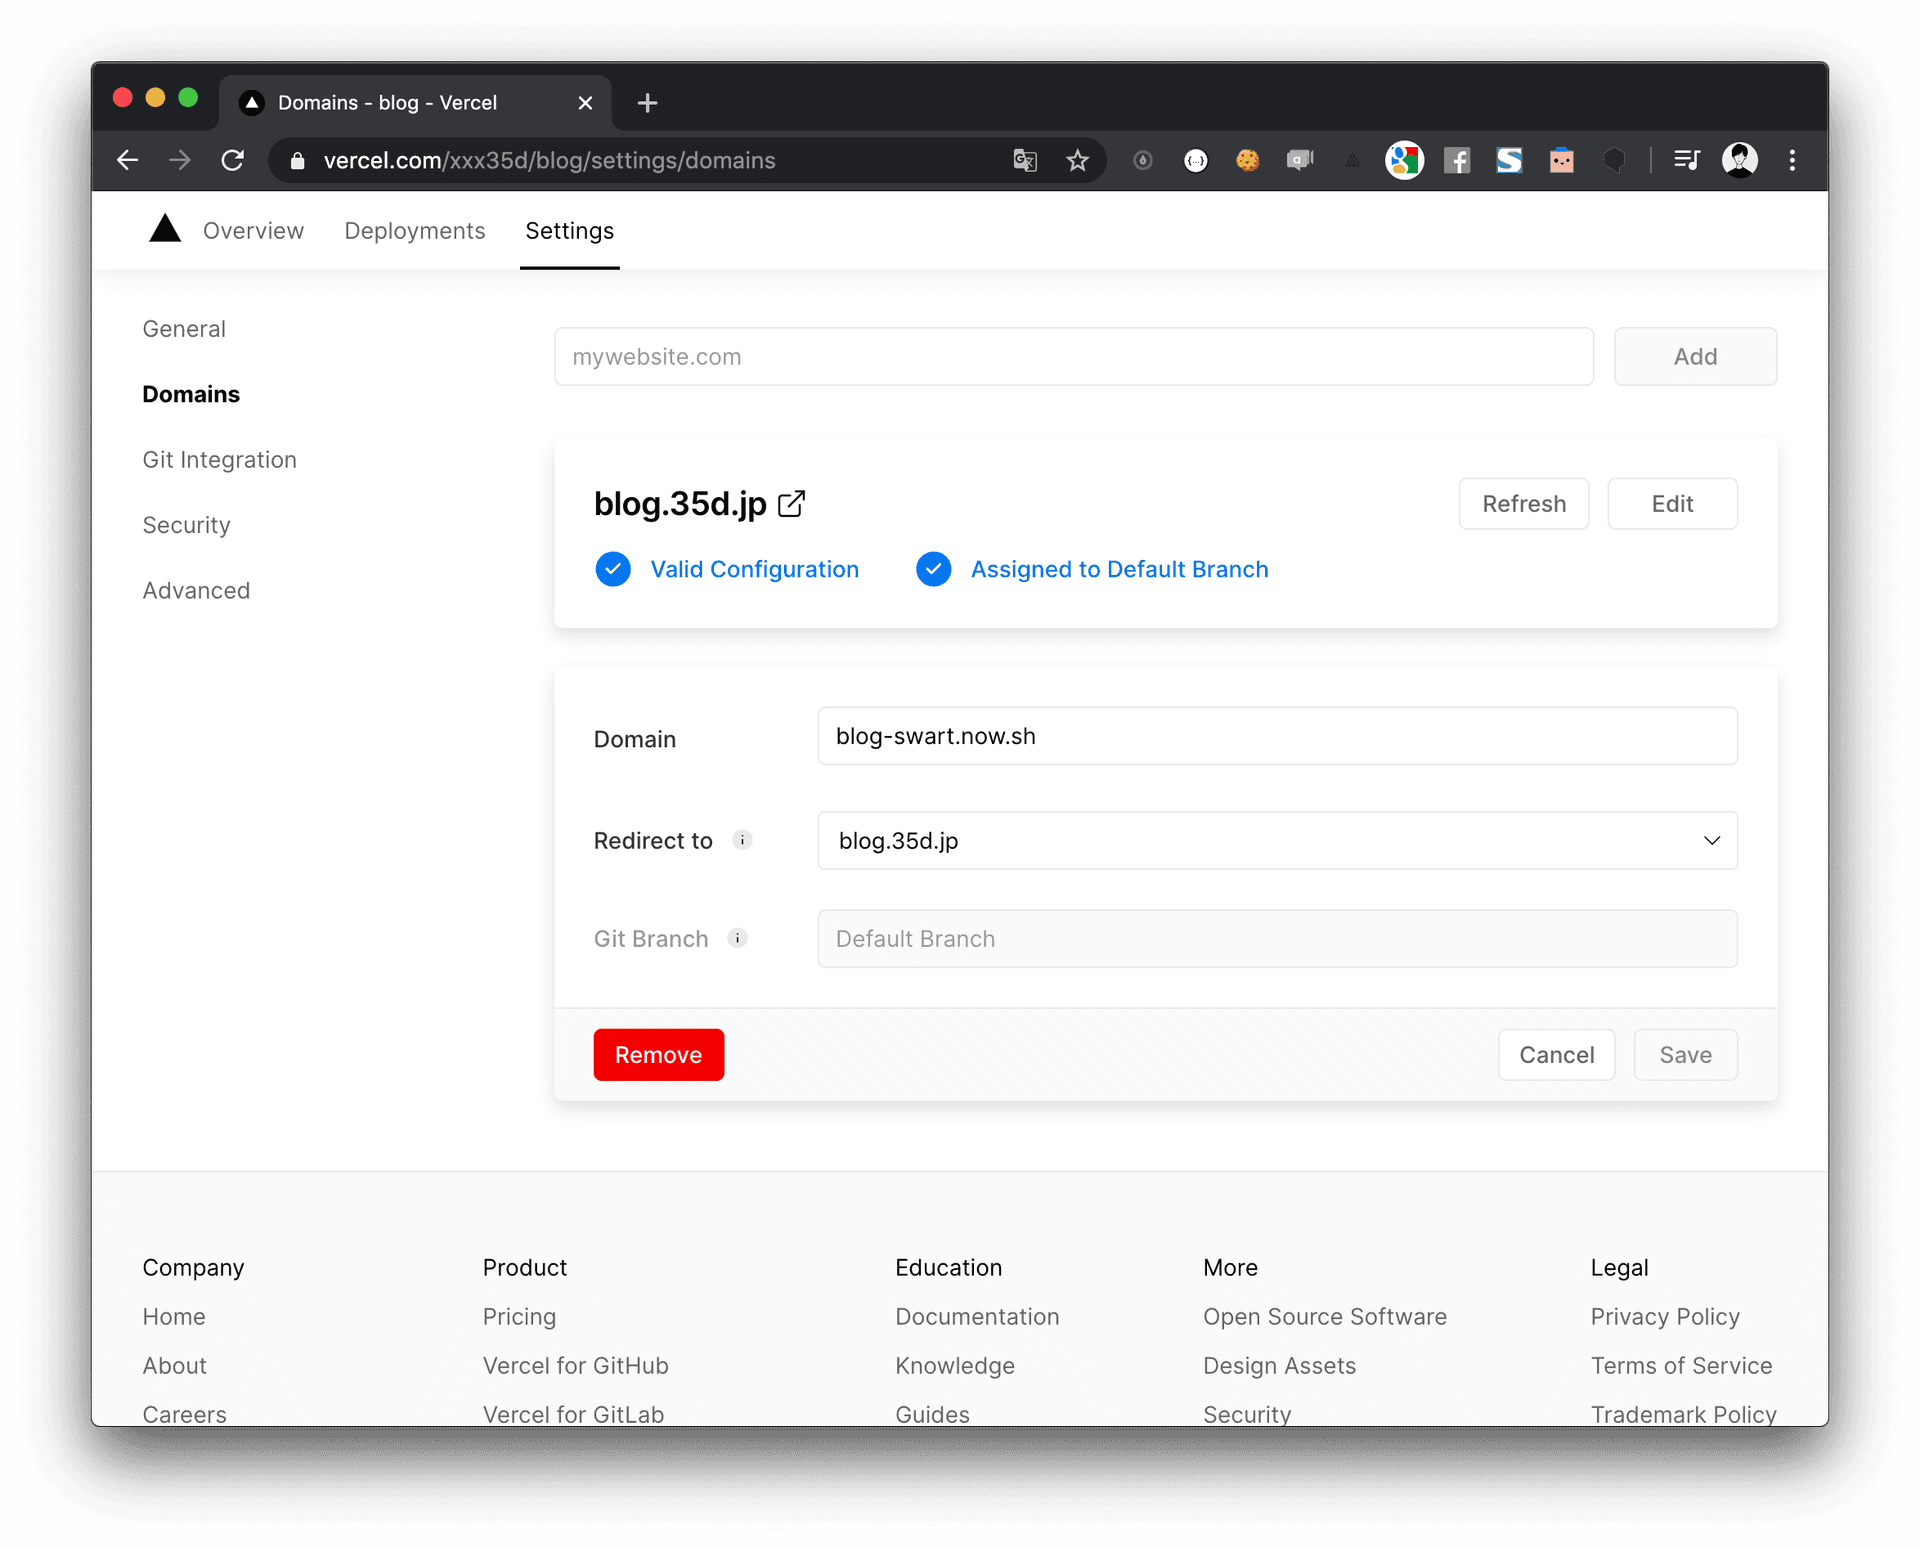Click the Valid Configuration checkmark icon
Image resolution: width=1920 pixels, height=1547 pixels.
613,569
